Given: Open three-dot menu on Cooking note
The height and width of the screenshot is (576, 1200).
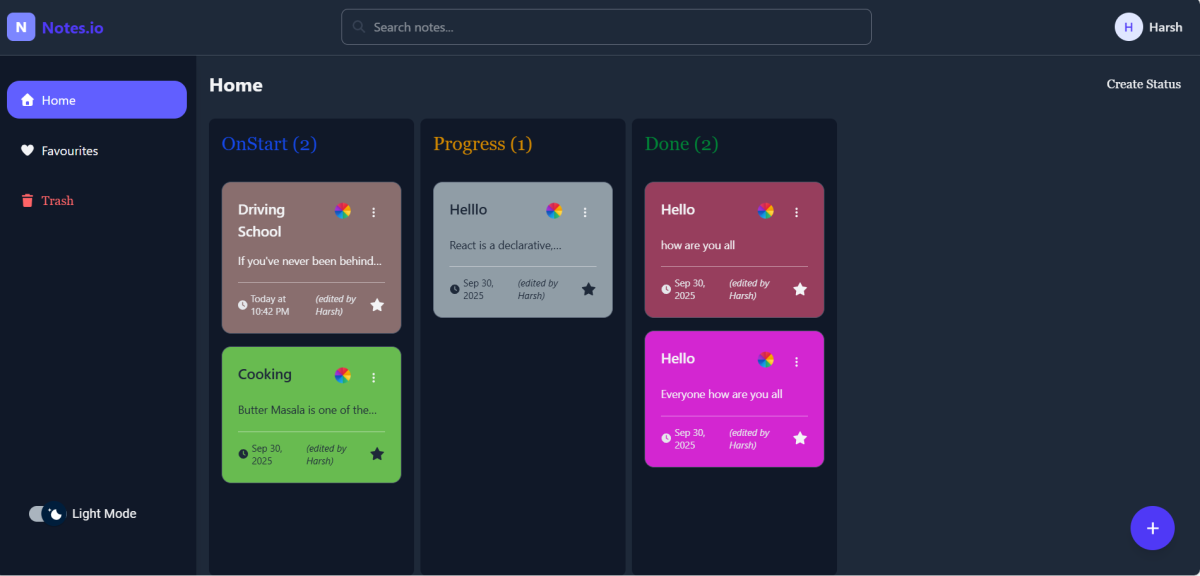Looking at the screenshot, I should coord(374,377).
